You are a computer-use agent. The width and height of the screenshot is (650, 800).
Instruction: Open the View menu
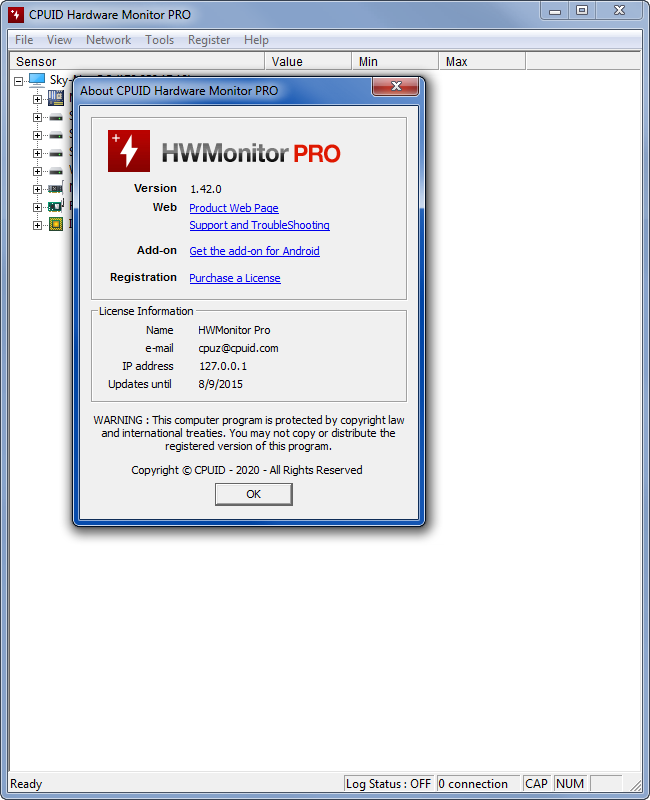tap(59, 40)
